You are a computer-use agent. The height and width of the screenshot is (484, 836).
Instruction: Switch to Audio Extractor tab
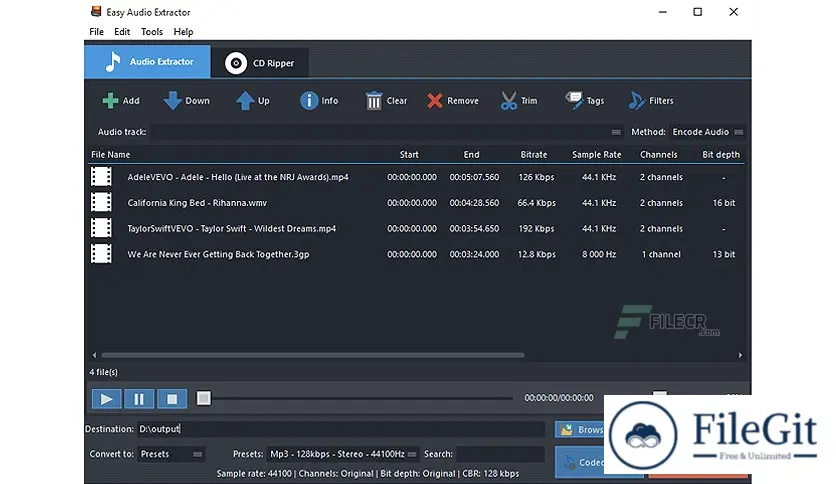click(x=148, y=61)
